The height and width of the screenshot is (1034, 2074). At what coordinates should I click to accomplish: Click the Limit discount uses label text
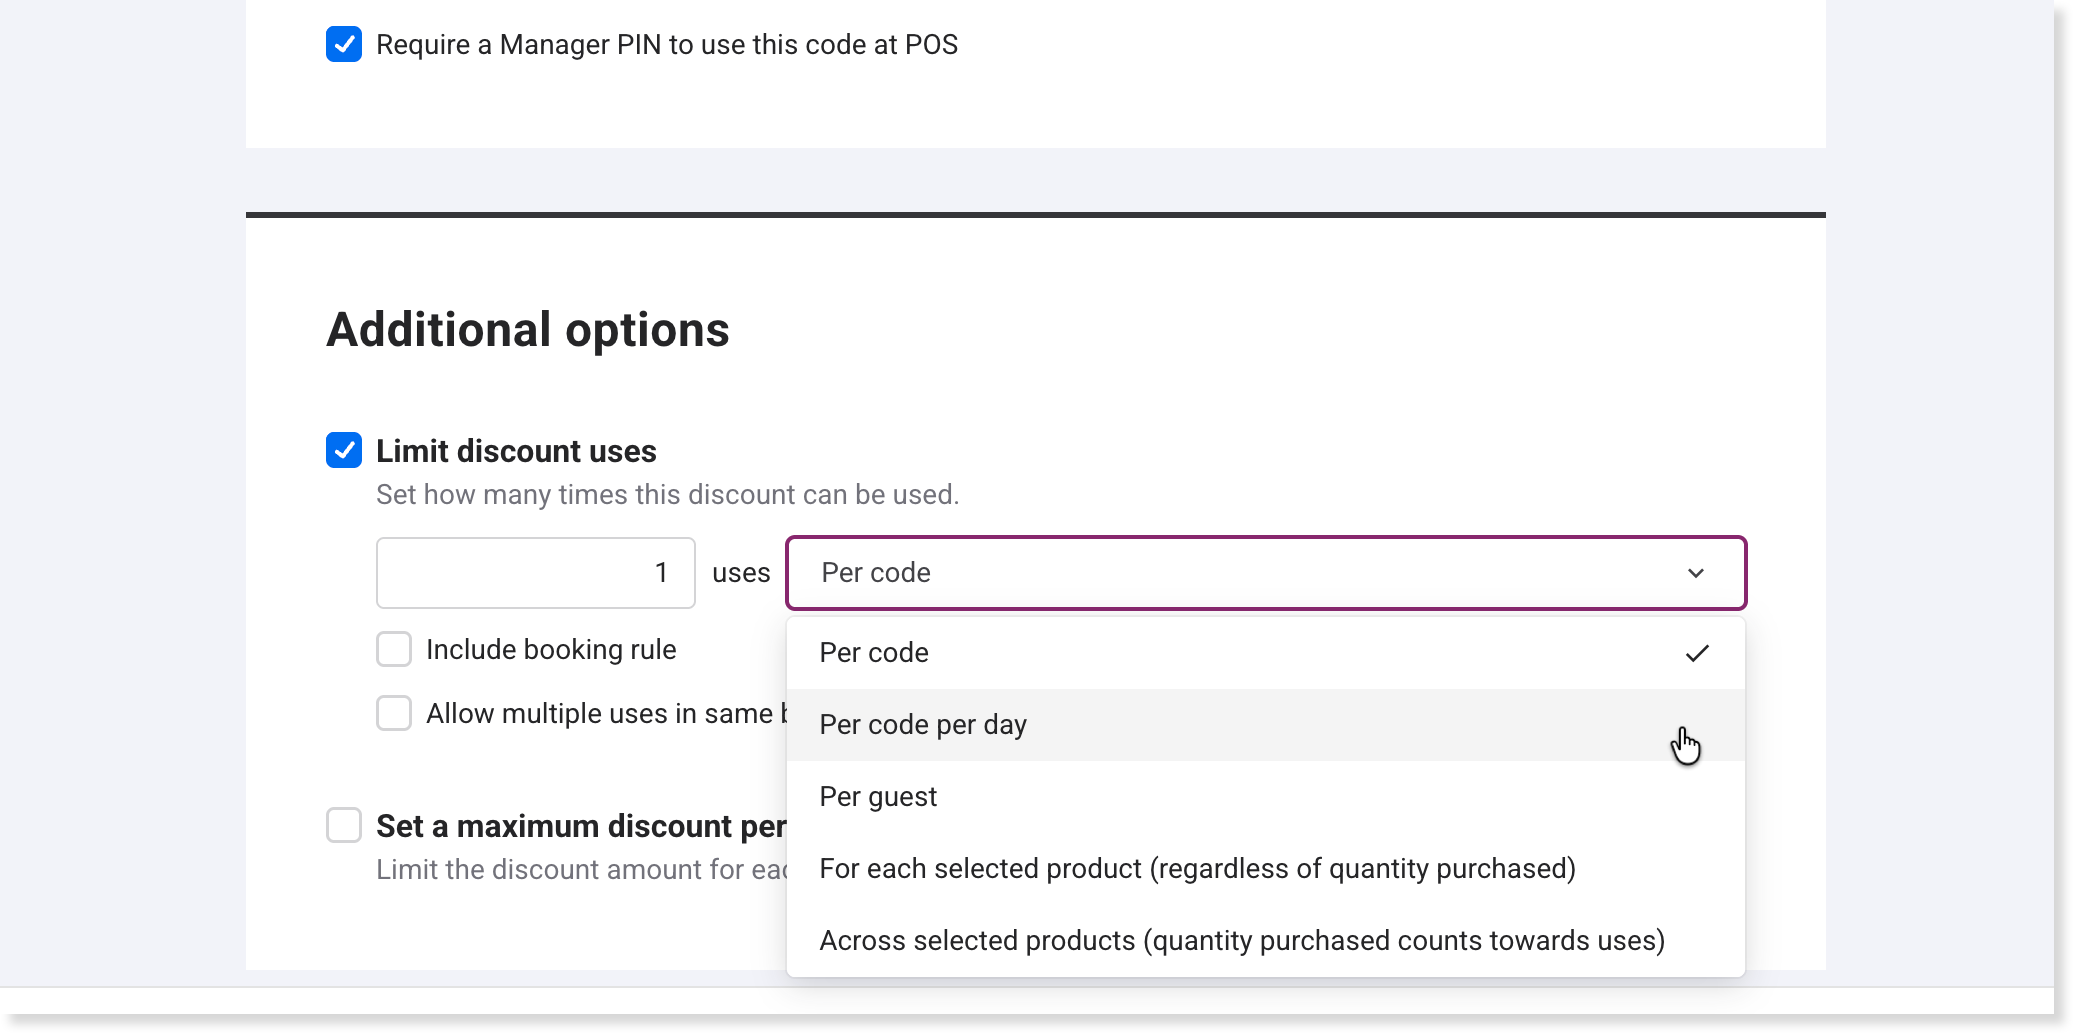pyautogui.click(x=516, y=451)
